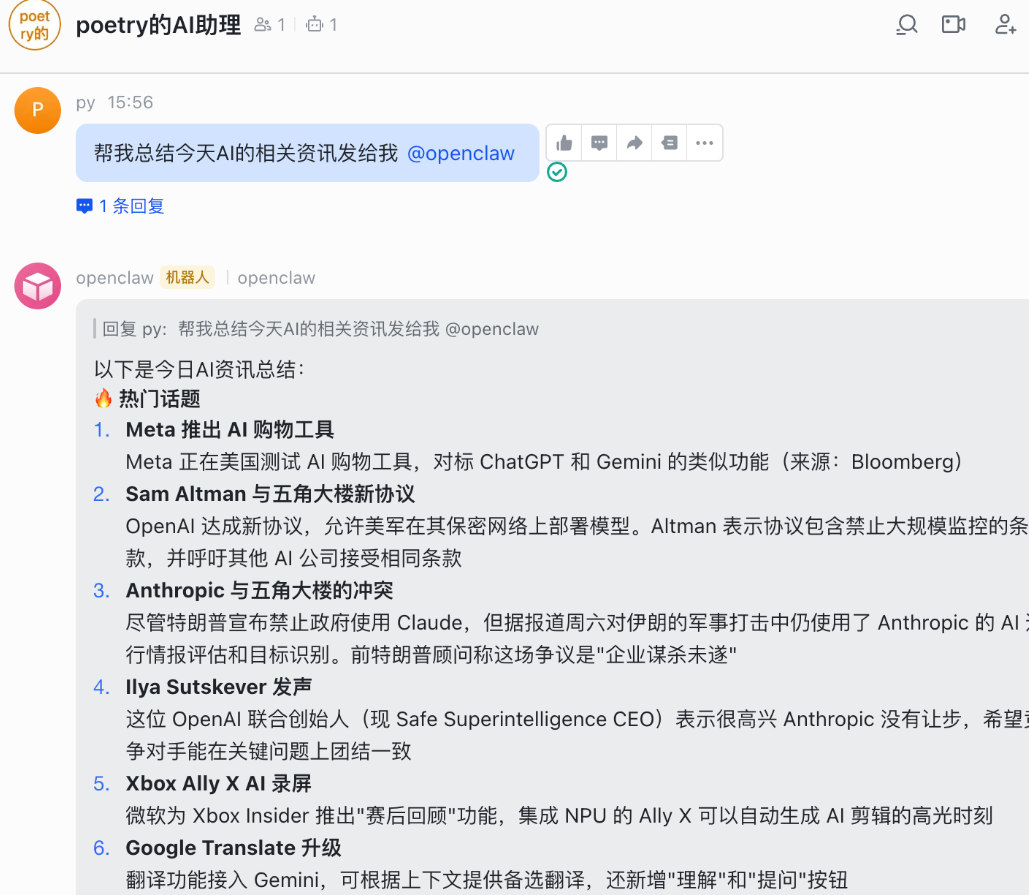This screenshot has height=895, width=1029.
Task: Click the Xbox Insider 赛后回顾 description line
Action: pyautogui.click(x=559, y=816)
